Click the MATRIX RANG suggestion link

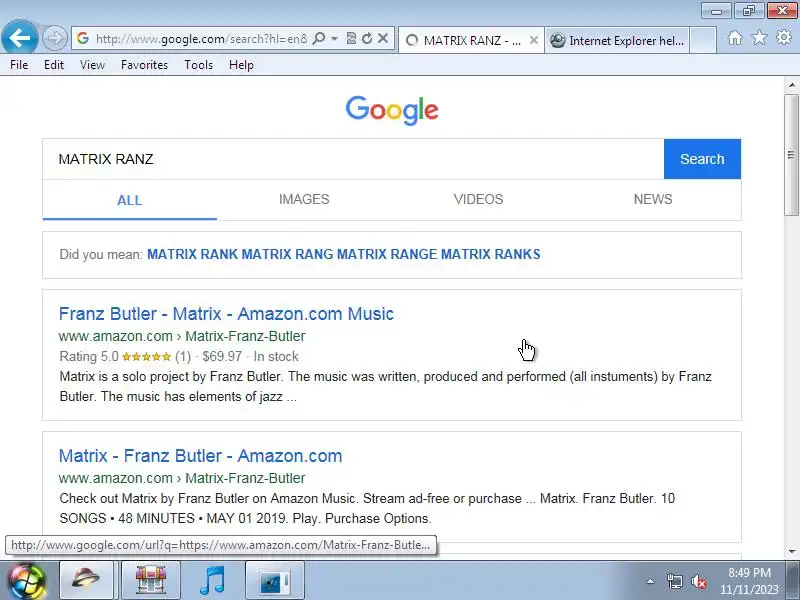pos(287,254)
